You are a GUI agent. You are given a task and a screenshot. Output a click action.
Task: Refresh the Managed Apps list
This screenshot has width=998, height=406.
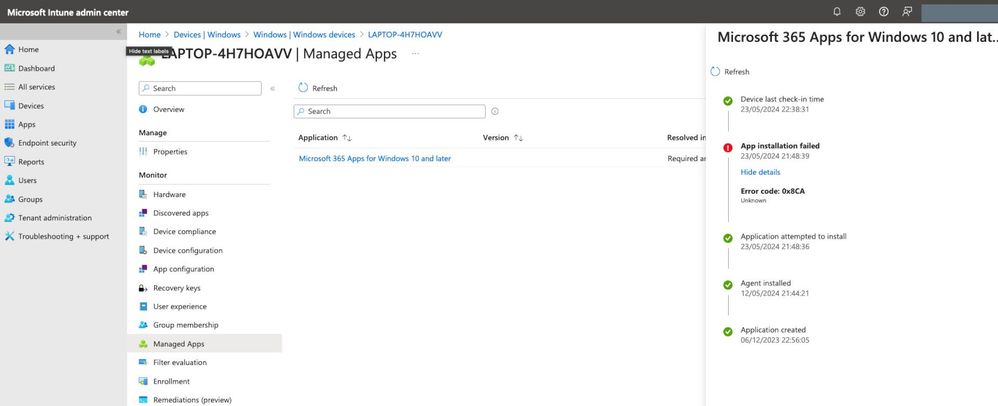coord(318,88)
